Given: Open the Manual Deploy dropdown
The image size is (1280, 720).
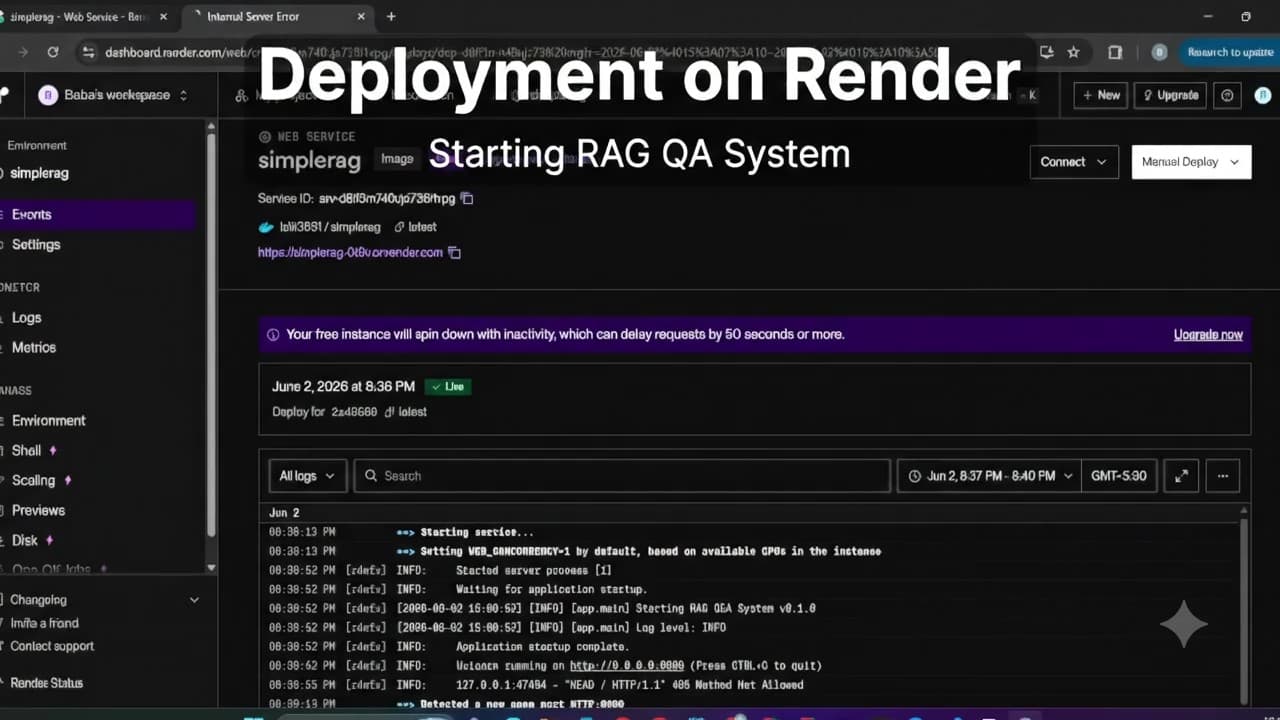Looking at the screenshot, I should click(x=1191, y=162).
